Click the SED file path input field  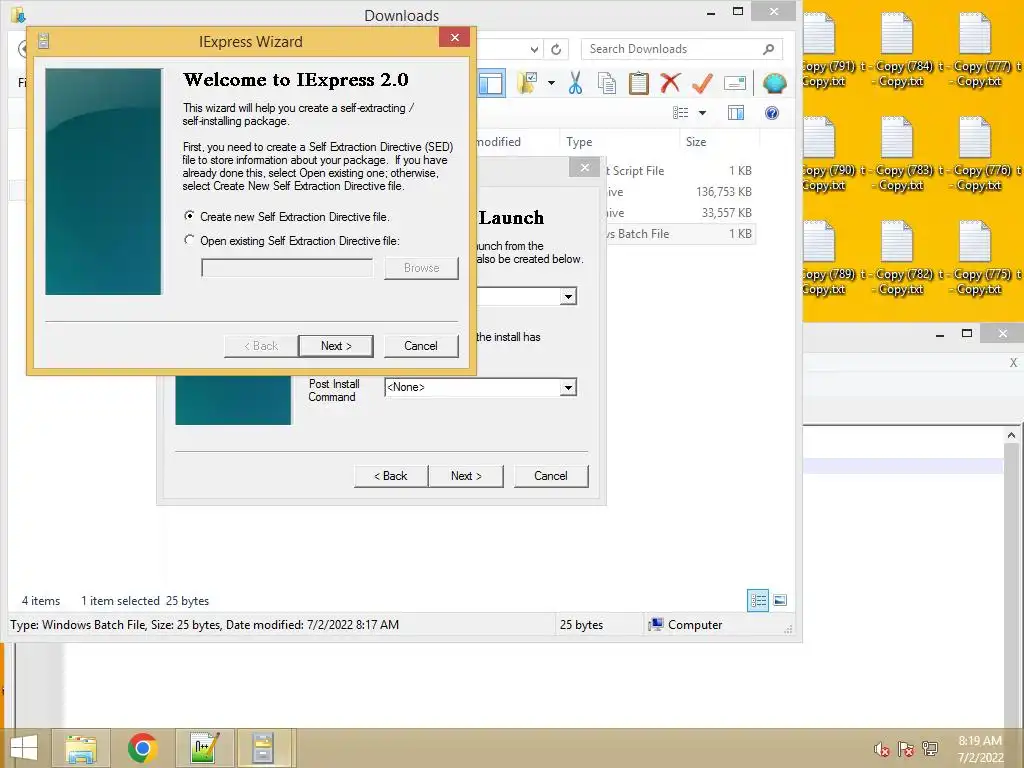tap(287, 268)
